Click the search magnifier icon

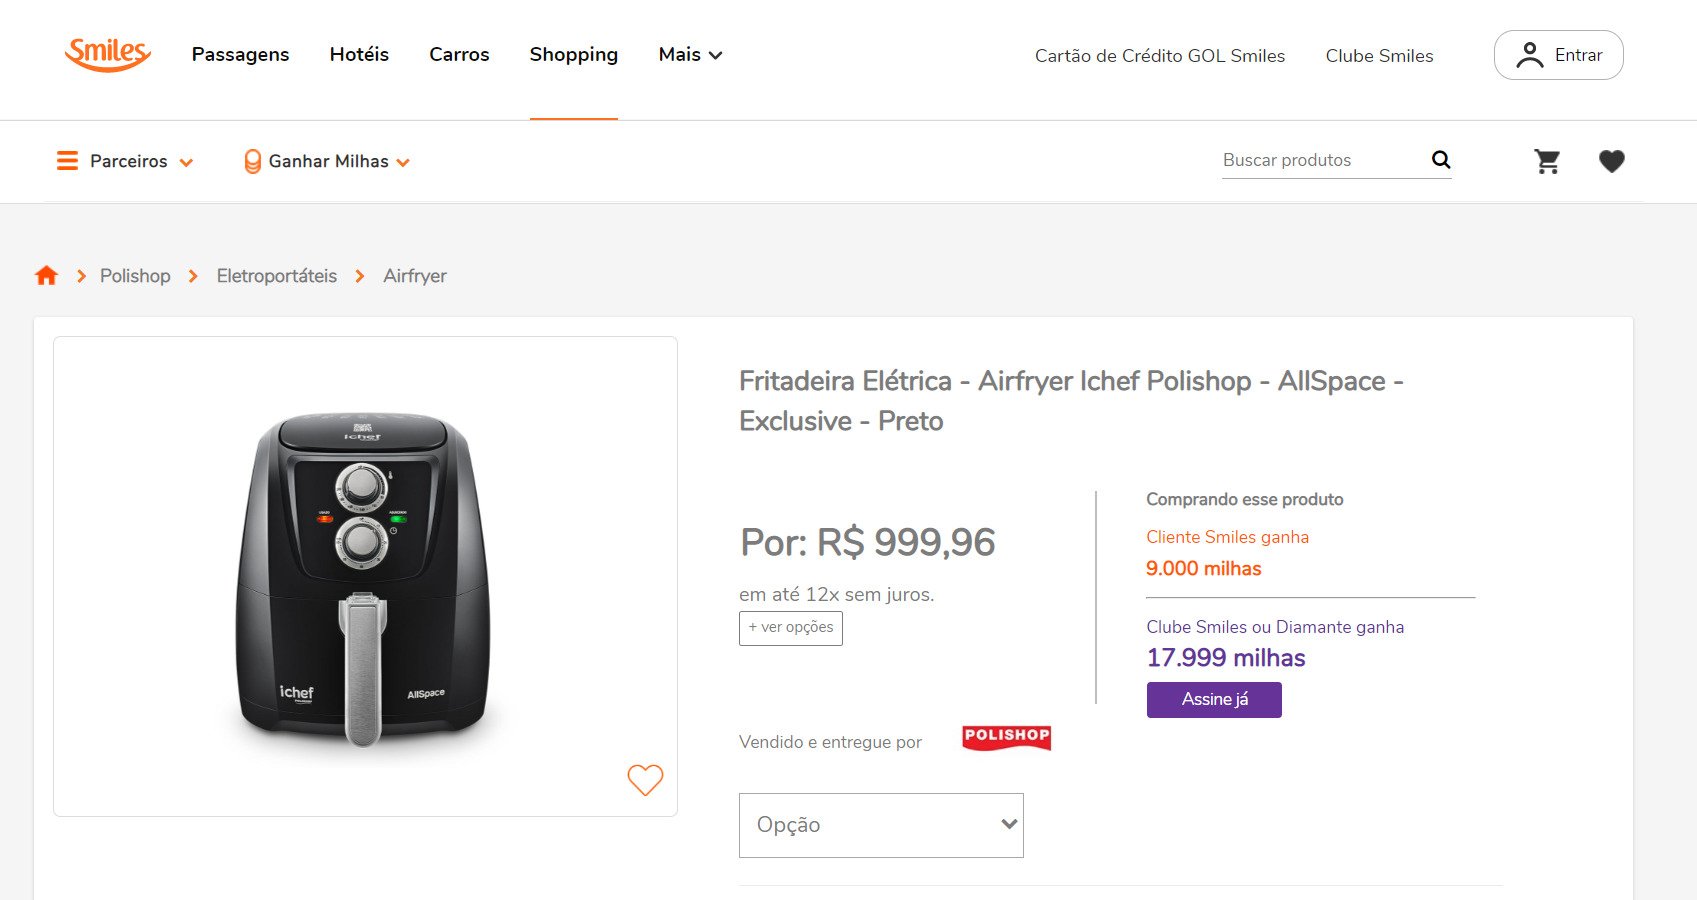click(x=1440, y=160)
